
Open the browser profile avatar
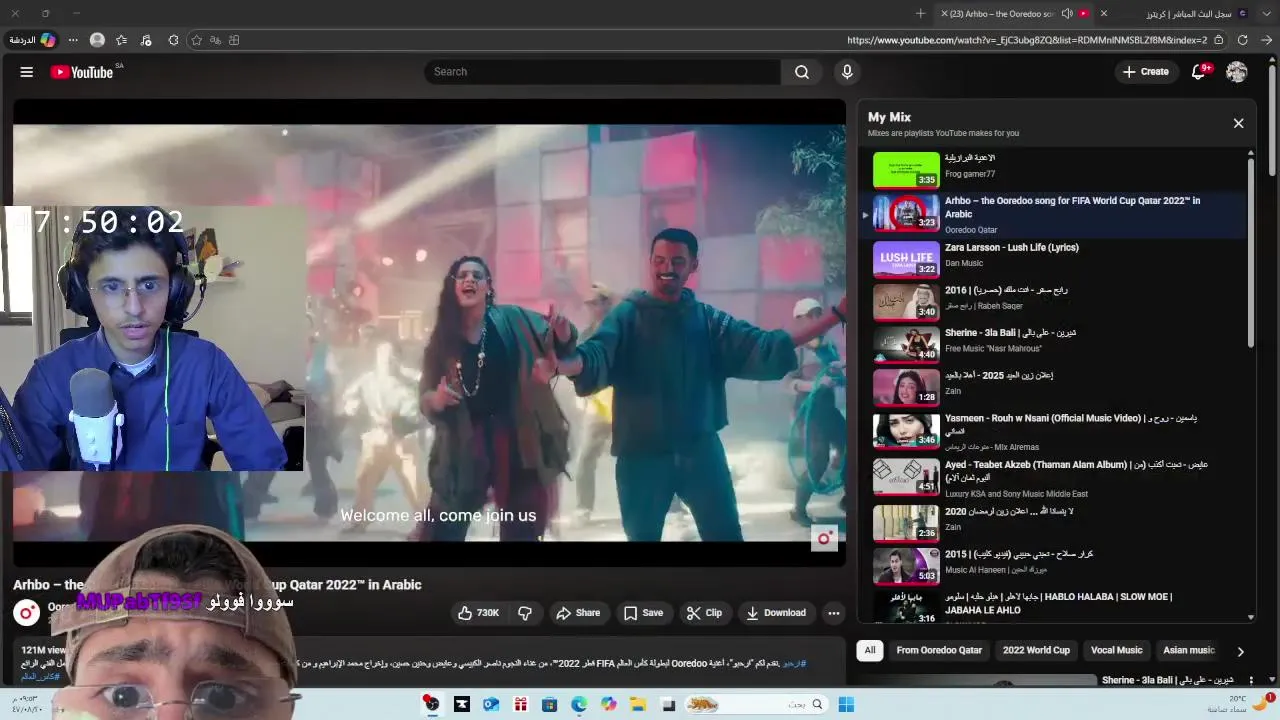[x=97, y=40]
